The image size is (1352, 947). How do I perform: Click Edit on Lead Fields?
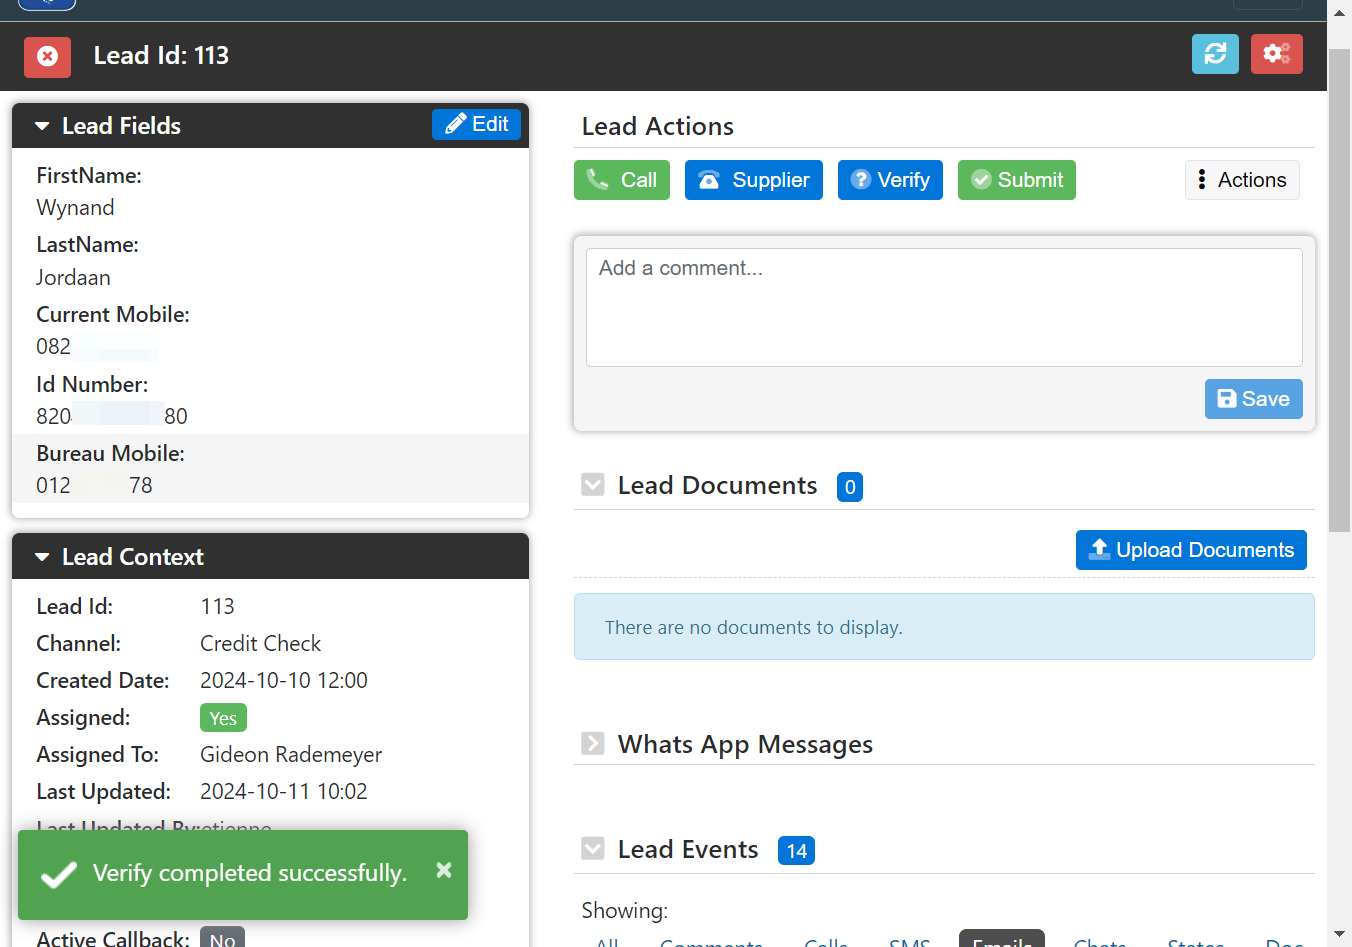476,124
